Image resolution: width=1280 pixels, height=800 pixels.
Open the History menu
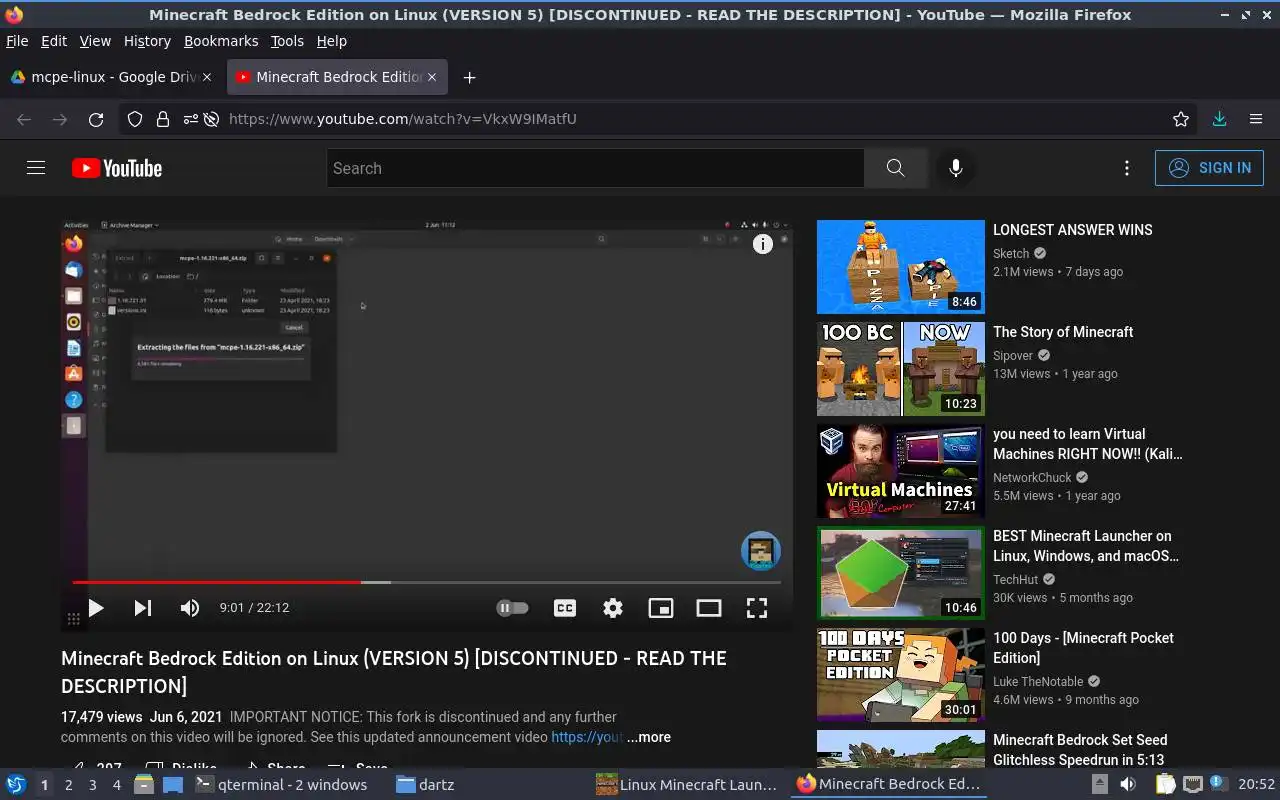click(147, 41)
